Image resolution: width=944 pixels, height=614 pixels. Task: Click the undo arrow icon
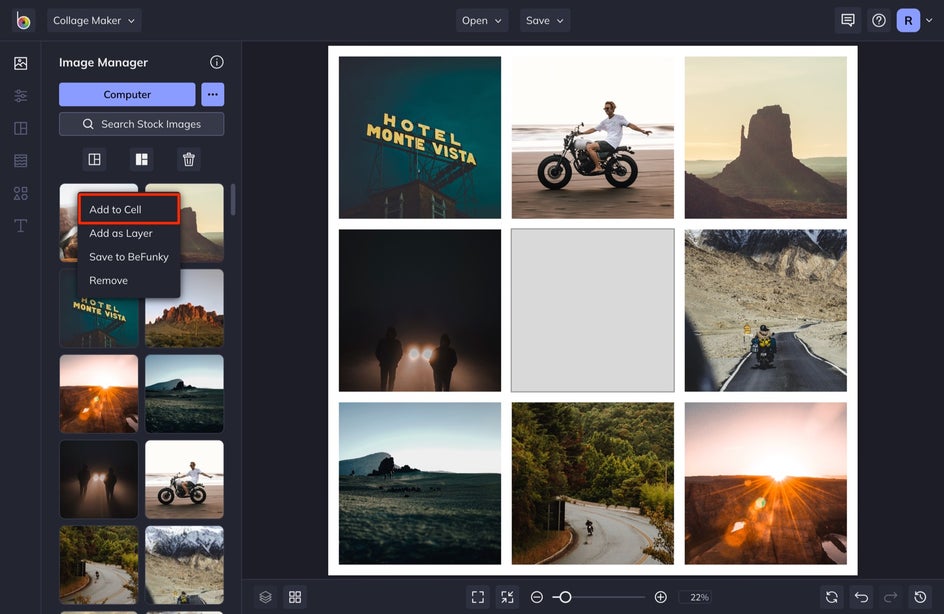tap(861, 597)
